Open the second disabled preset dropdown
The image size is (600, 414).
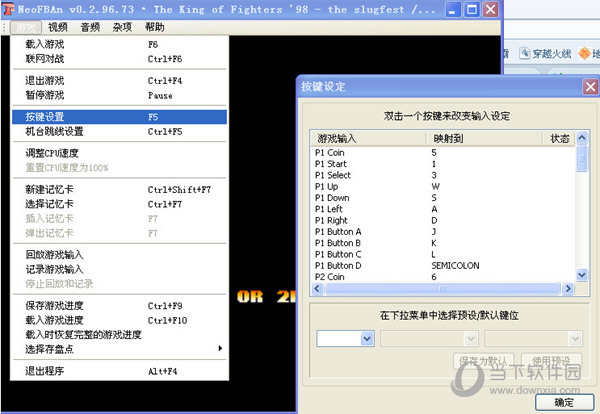(429, 339)
